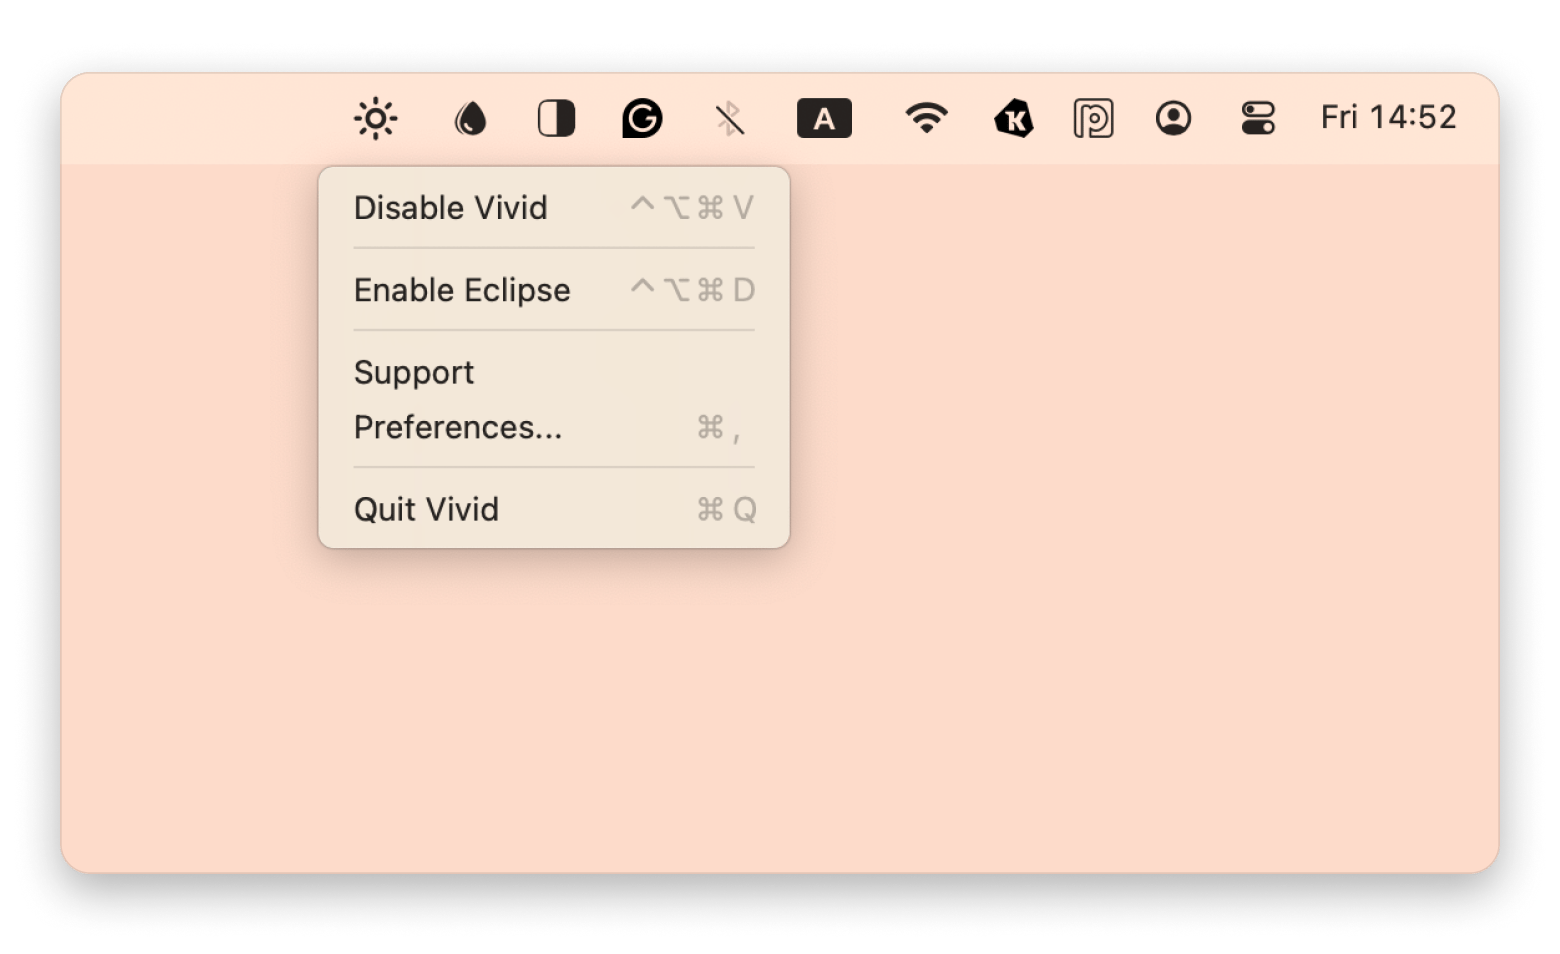Click the ⌘Q shortcut hint
The width and height of the screenshot is (1560, 954).
(726, 510)
